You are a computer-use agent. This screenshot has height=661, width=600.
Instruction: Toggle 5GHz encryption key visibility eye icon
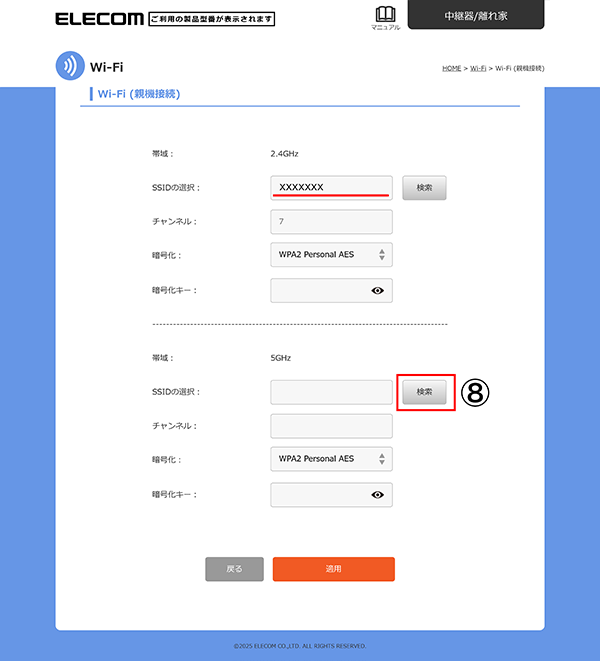(x=378, y=494)
